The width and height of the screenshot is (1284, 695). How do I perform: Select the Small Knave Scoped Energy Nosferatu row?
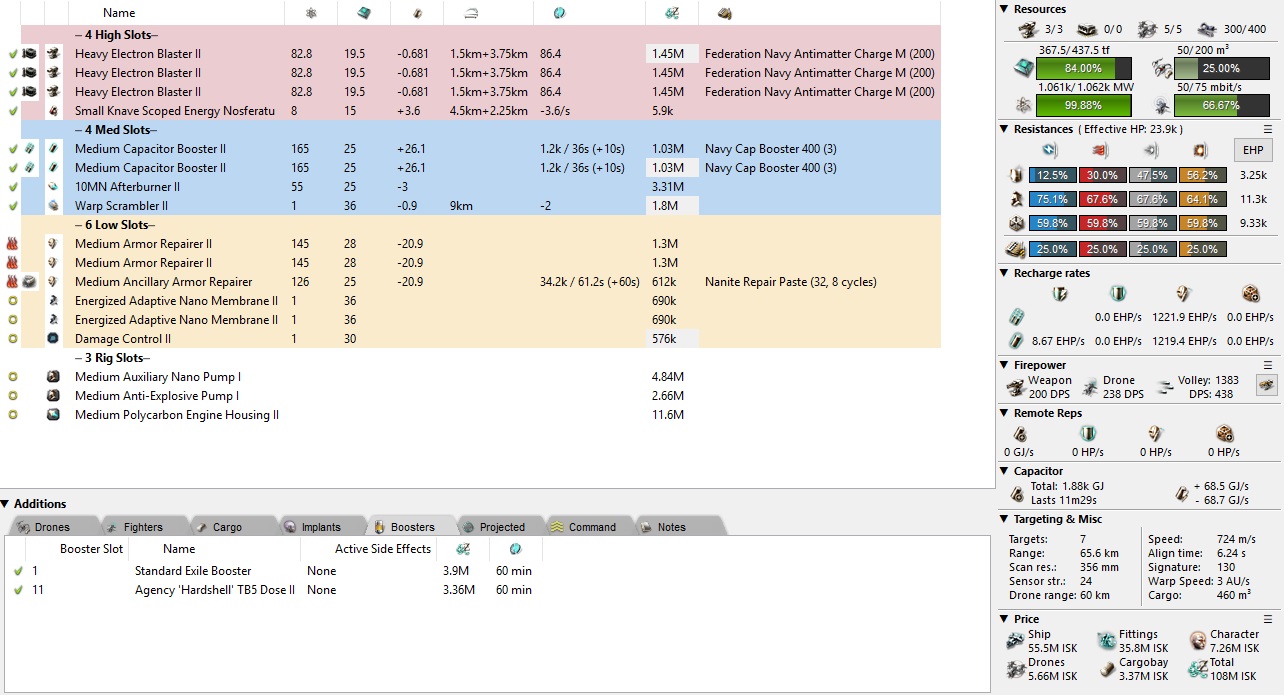174,111
